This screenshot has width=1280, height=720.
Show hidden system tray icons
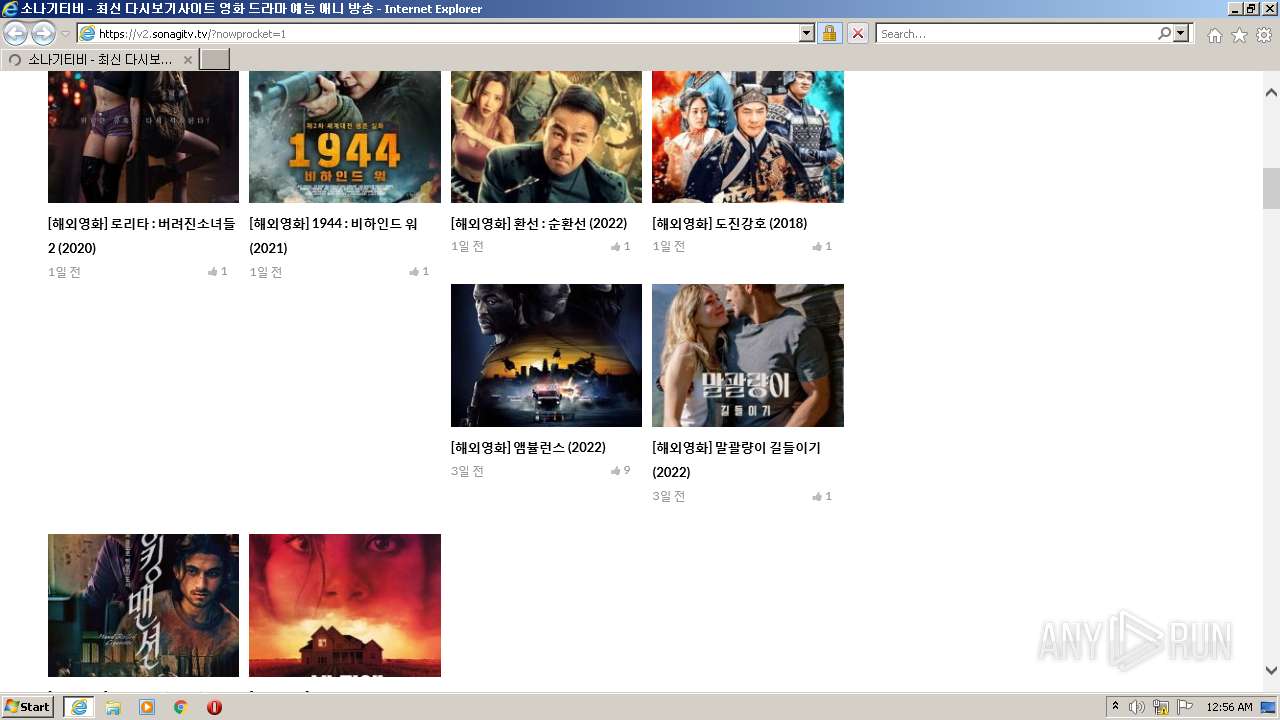click(1116, 707)
